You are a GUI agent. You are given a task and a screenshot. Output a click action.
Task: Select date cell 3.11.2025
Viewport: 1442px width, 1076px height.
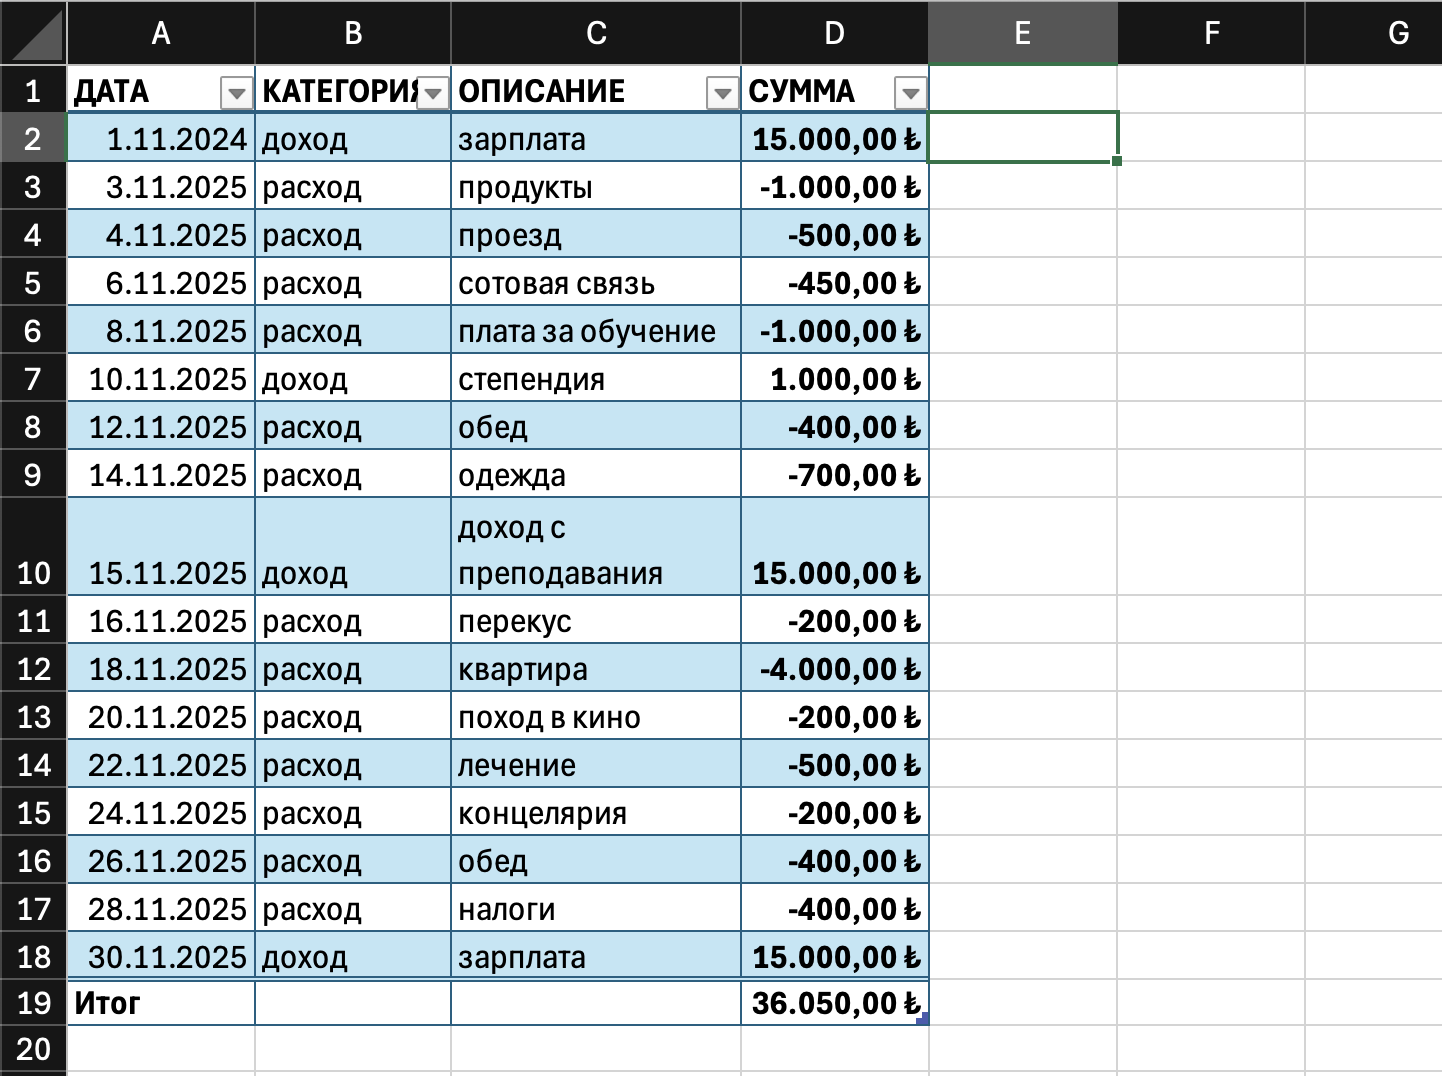(x=161, y=186)
